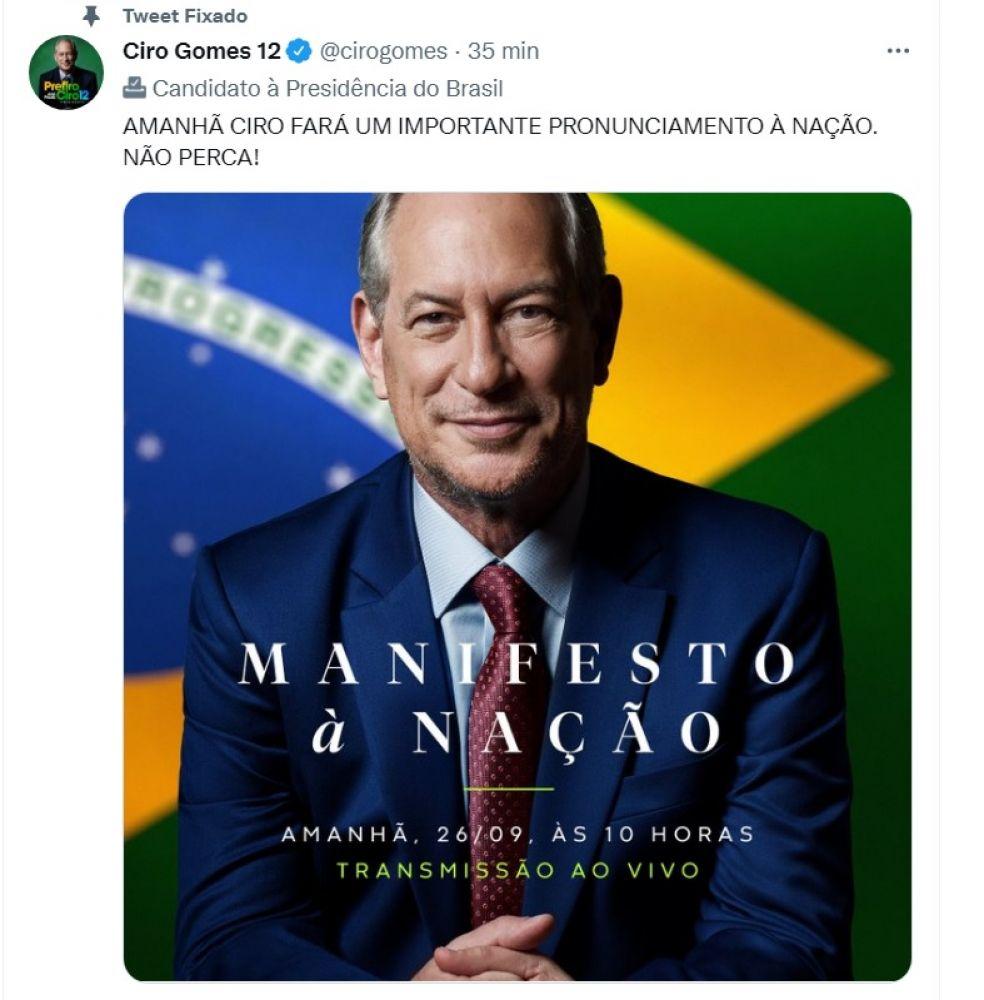Click the MANIFESTO heading in the image
Image resolution: width=984 pixels, height=1000 pixels.
pos(517,663)
